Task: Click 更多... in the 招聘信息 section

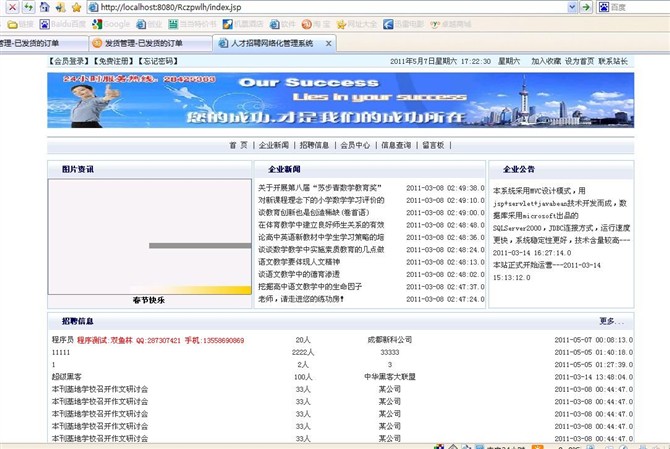Action: [x=611, y=321]
